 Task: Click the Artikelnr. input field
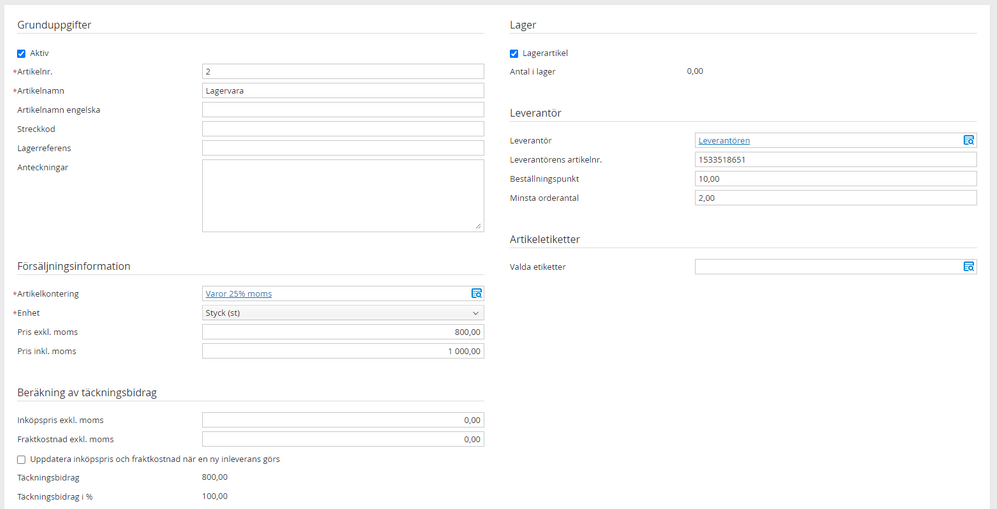pos(343,72)
